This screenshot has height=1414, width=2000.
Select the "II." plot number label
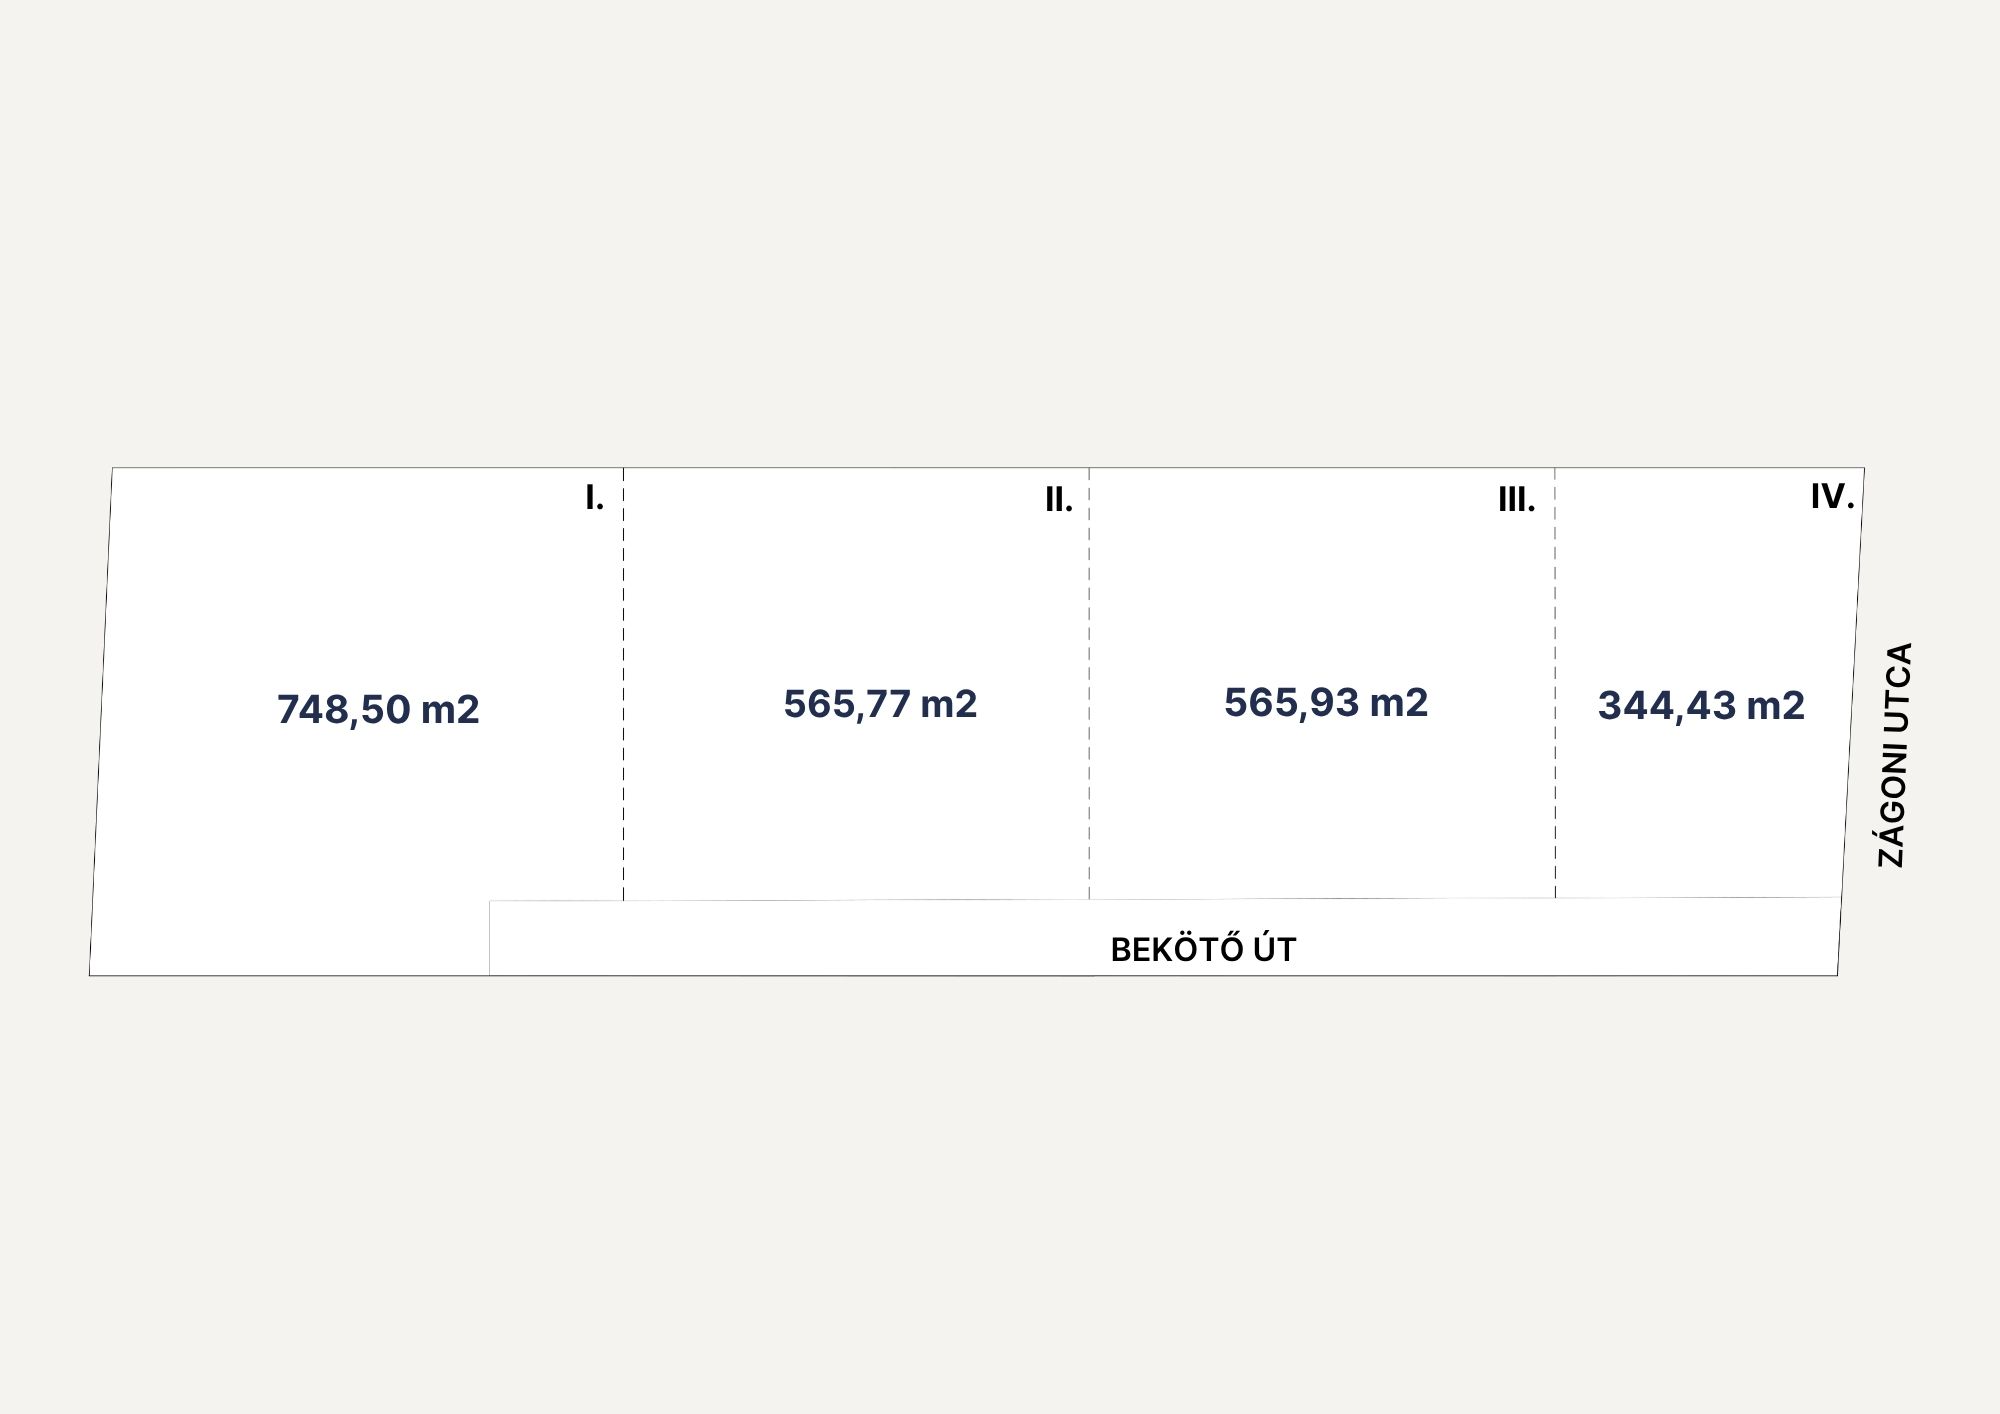[x=1058, y=500]
